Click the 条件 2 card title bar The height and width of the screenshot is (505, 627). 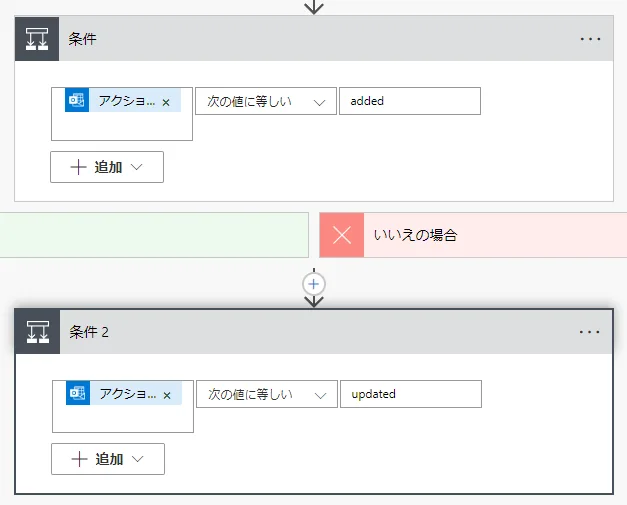[x=300, y=332]
